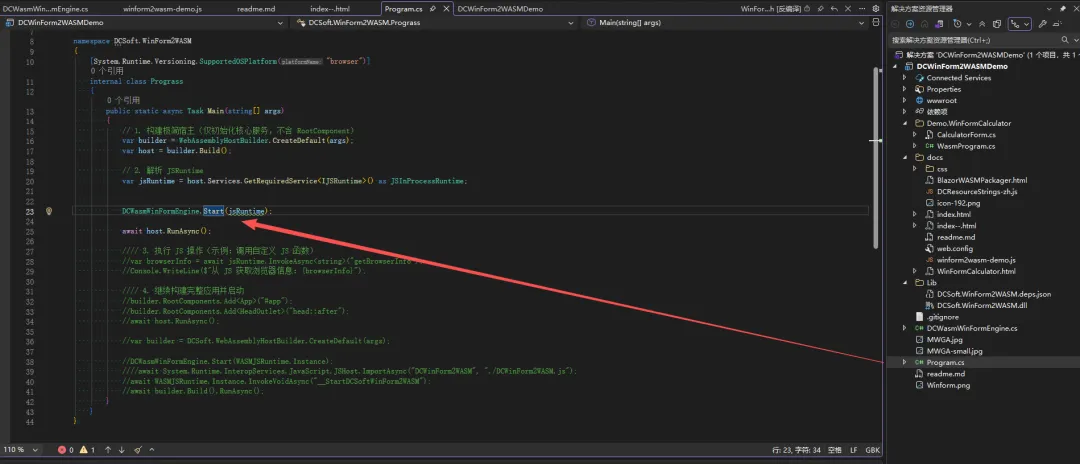Image resolution: width=1080 pixels, height=464 pixels.
Task: Expand Connected Services node
Action: [x=905, y=78]
